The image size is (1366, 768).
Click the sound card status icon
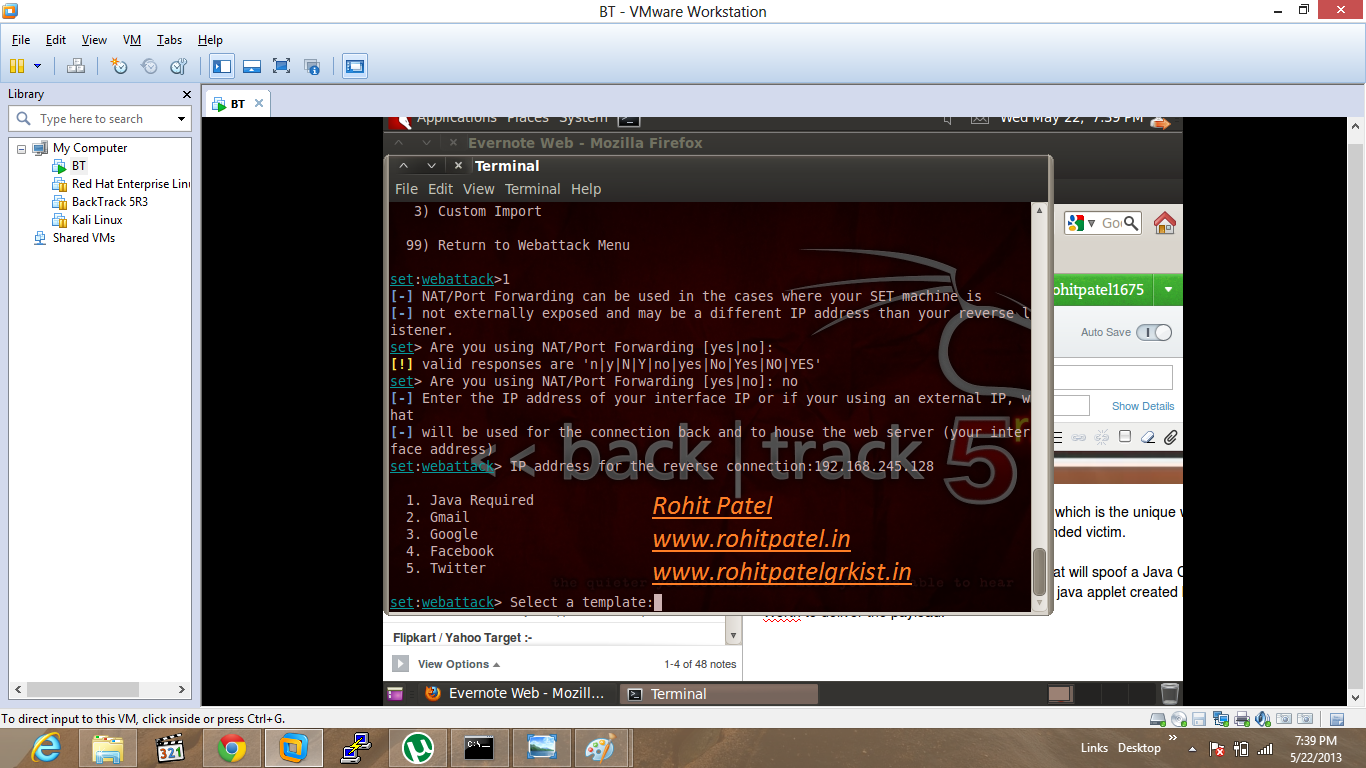click(x=1261, y=719)
